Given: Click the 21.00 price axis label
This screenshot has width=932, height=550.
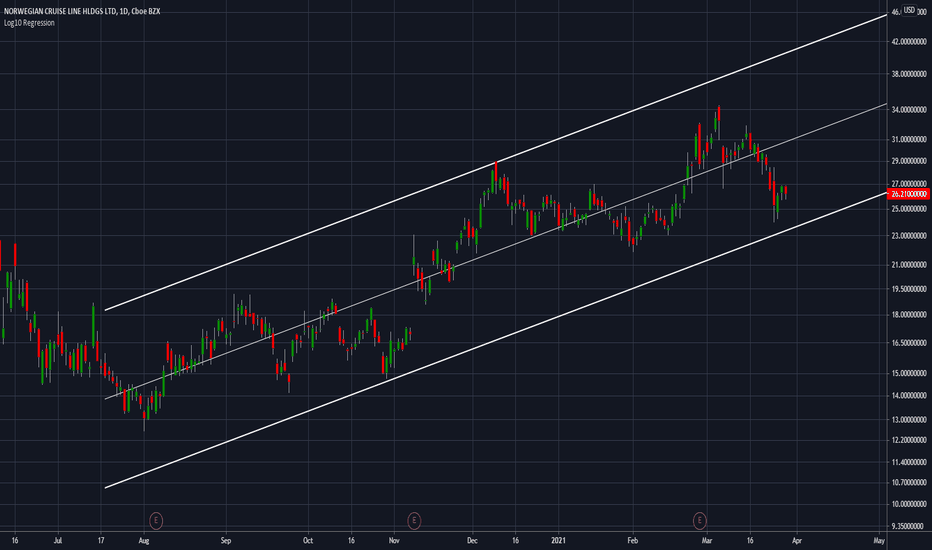Looking at the screenshot, I should [x=909, y=265].
